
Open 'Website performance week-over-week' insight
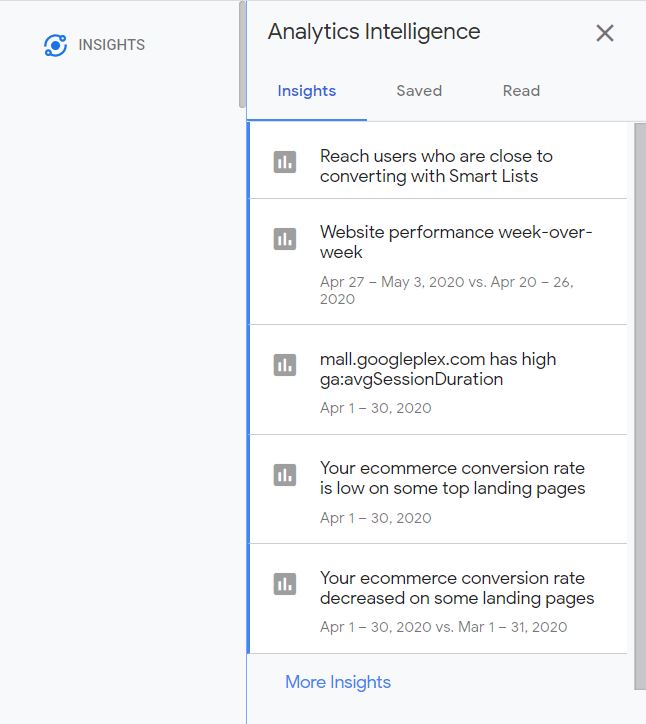[x=438, y=262]
